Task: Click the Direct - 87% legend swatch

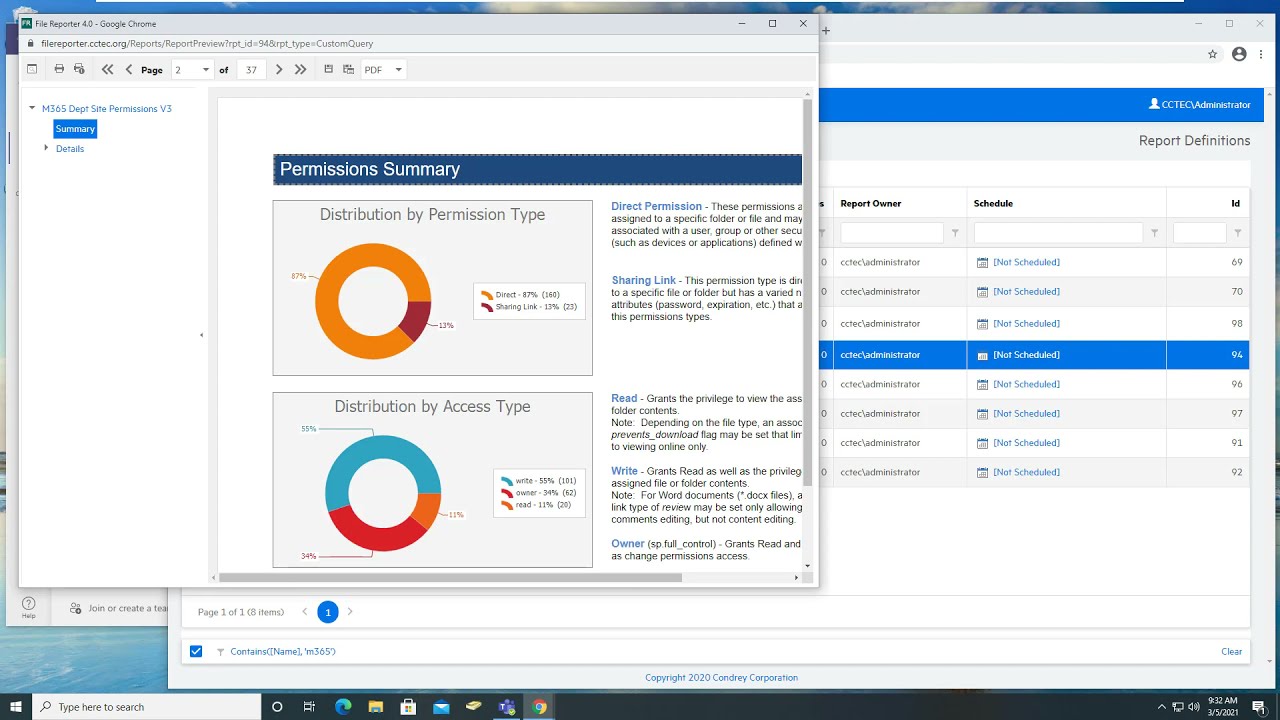Action: click(487, 295)
